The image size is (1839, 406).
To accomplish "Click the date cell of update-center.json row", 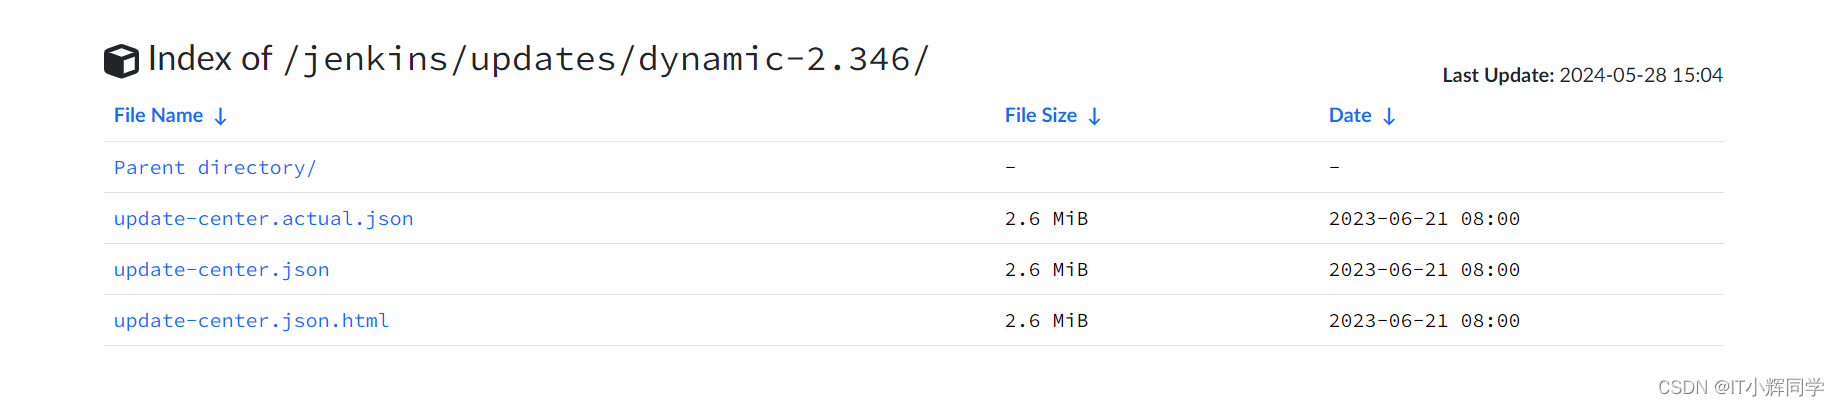I will tap(1424, 269).
